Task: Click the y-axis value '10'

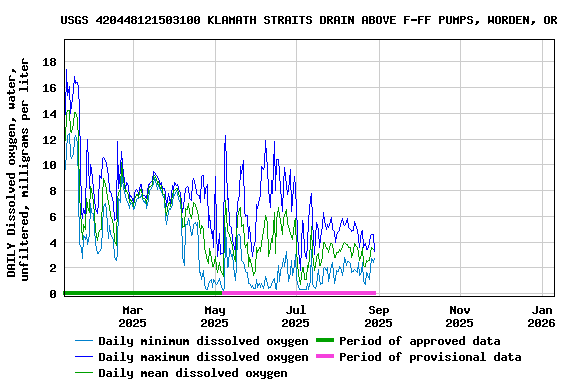Action: (x=49, y=165)
